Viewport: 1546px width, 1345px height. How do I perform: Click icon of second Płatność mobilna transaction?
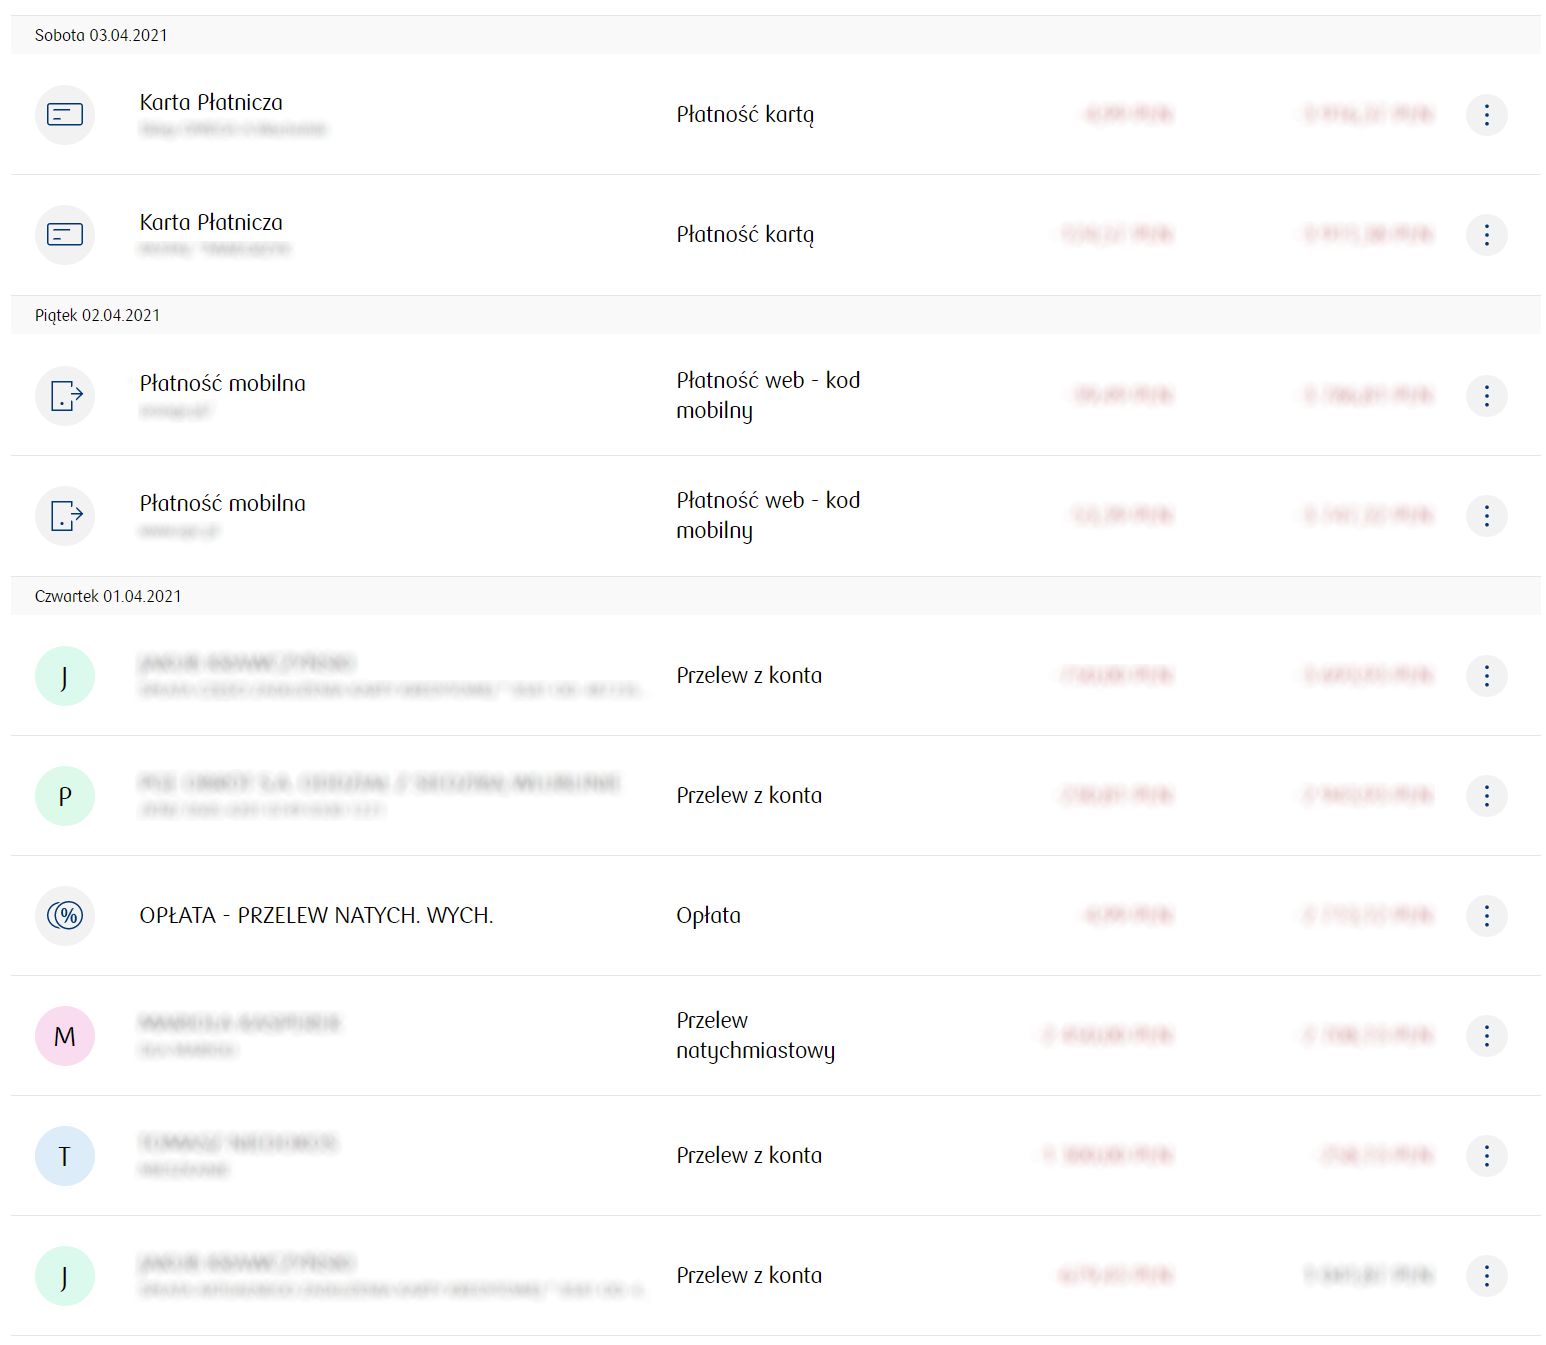(65, 516)
